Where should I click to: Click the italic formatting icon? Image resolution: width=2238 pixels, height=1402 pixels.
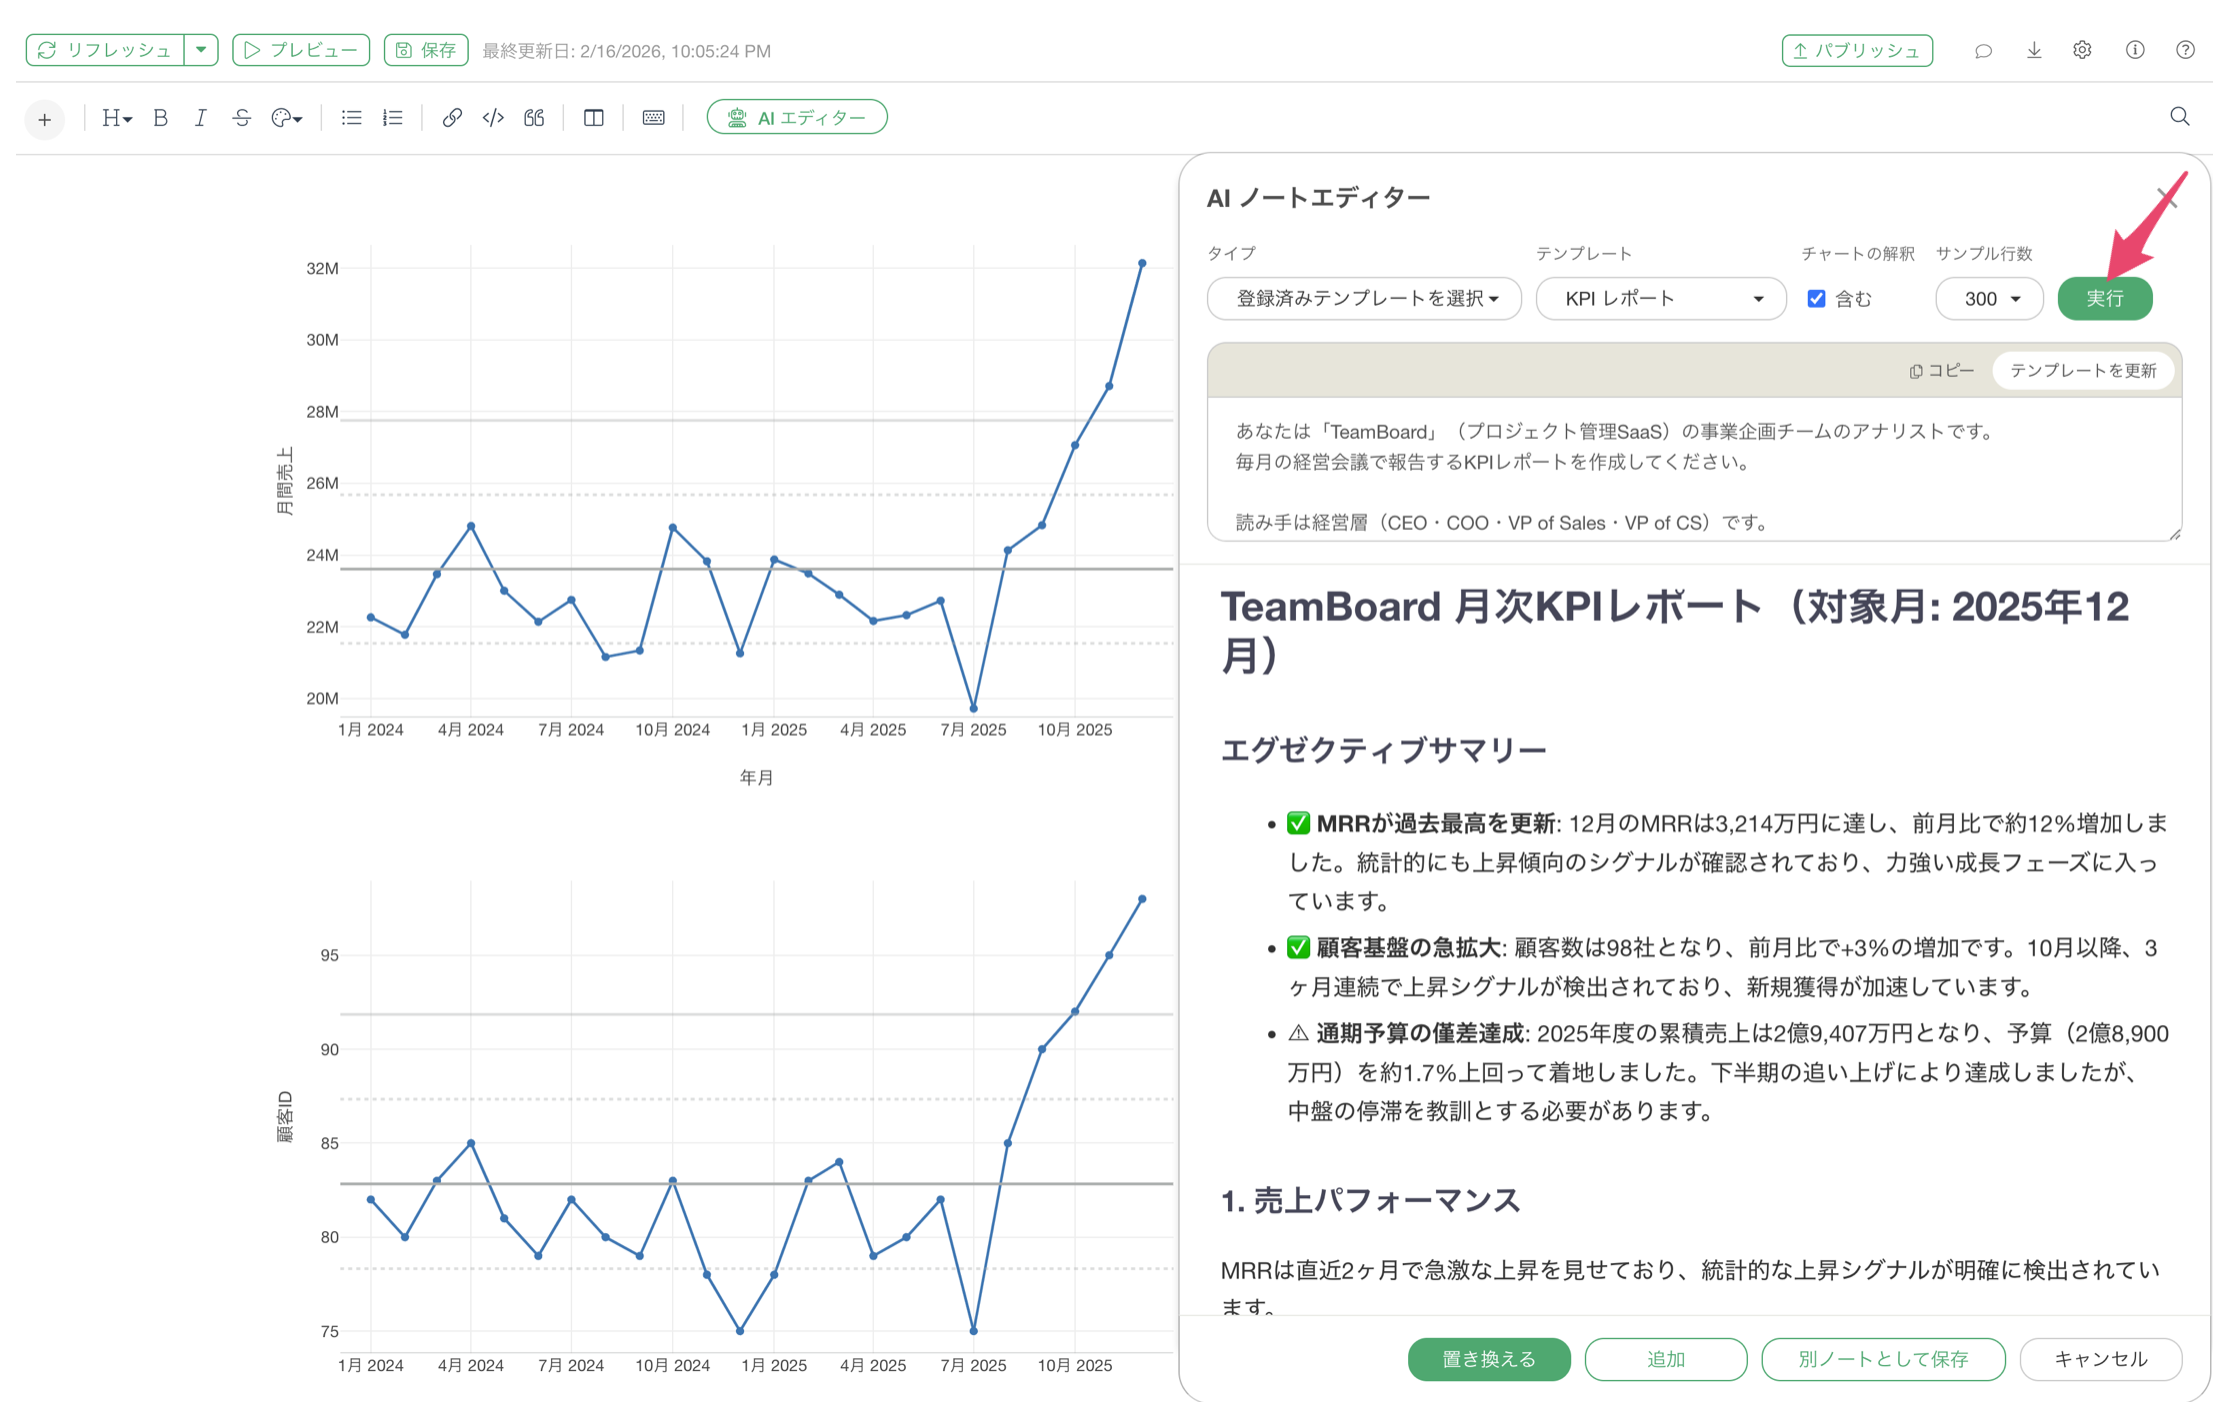200,118
